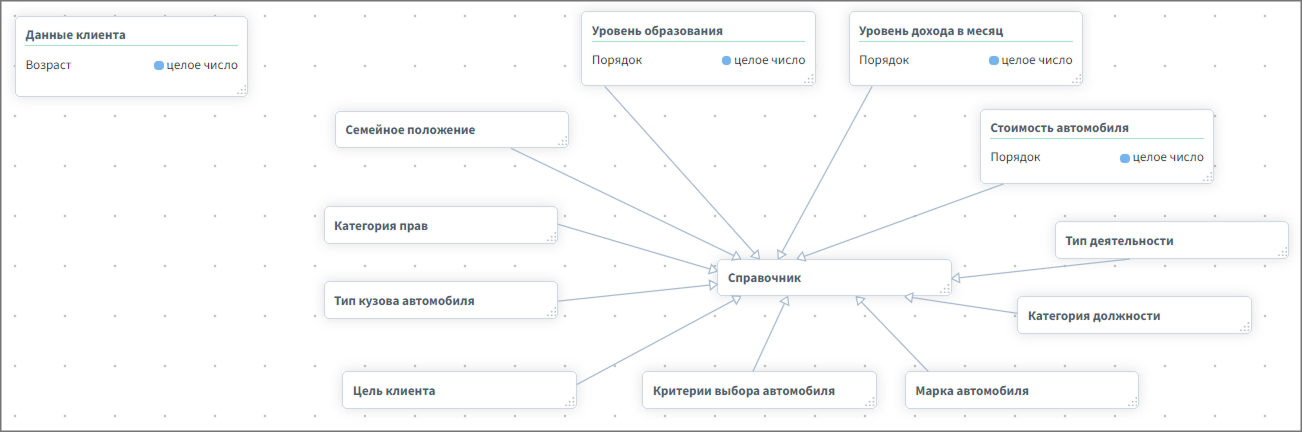This screenshot has width=1302, height=432.
Task: Click the Данные клиента node title
Action: tap(76, 35)
